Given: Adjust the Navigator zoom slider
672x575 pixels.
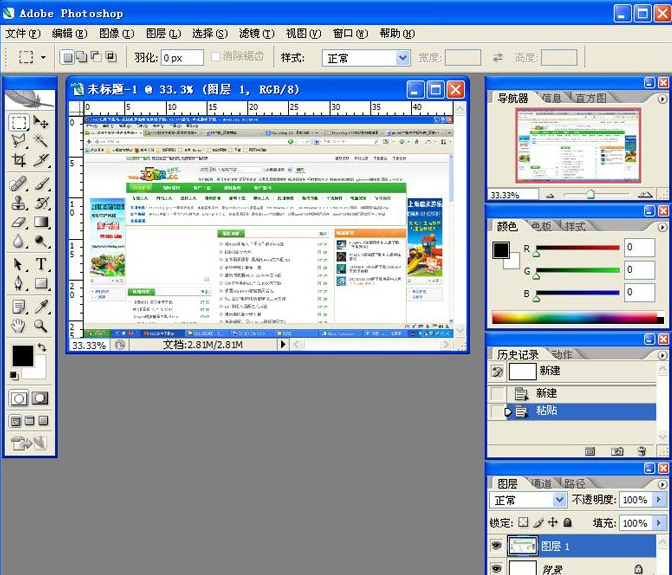Looking at the screenshot, I should click(x=591, y=195).
